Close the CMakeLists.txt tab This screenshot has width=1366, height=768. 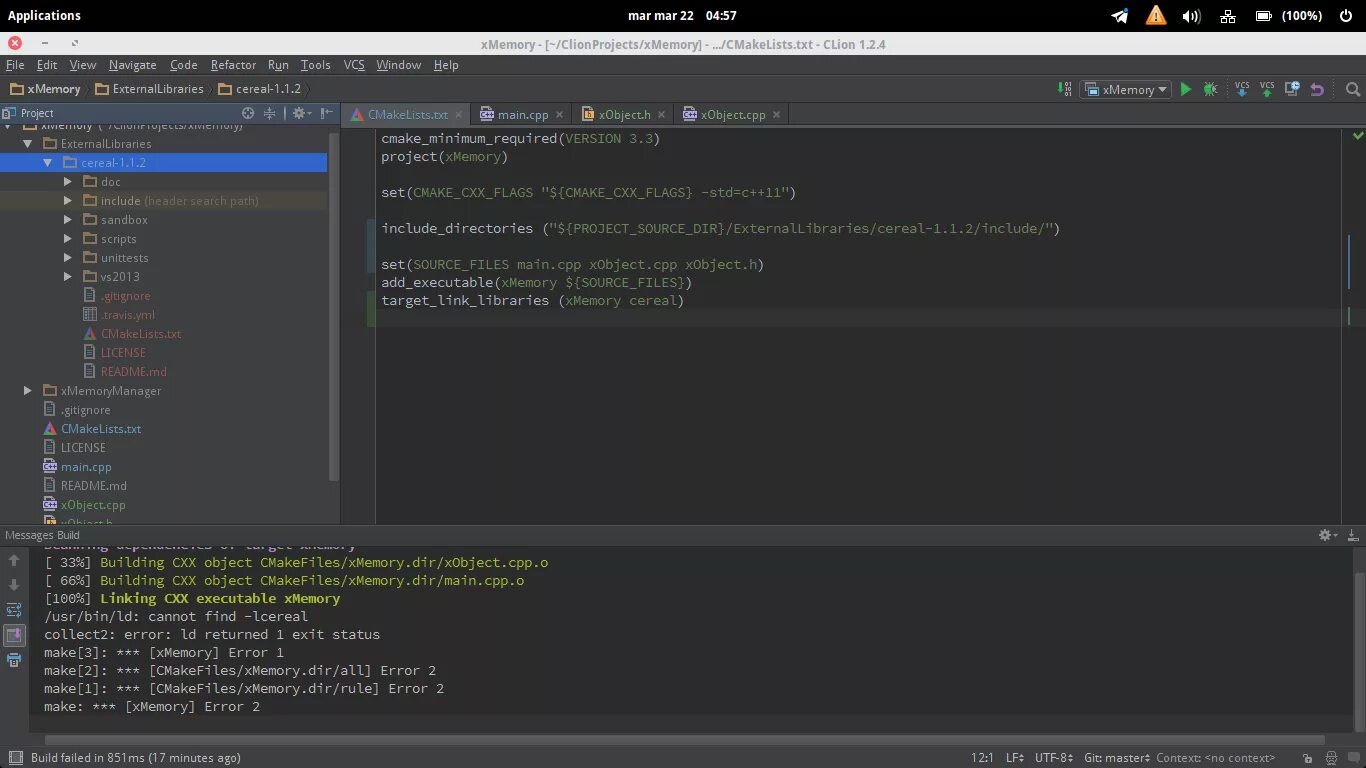point(459,114)
